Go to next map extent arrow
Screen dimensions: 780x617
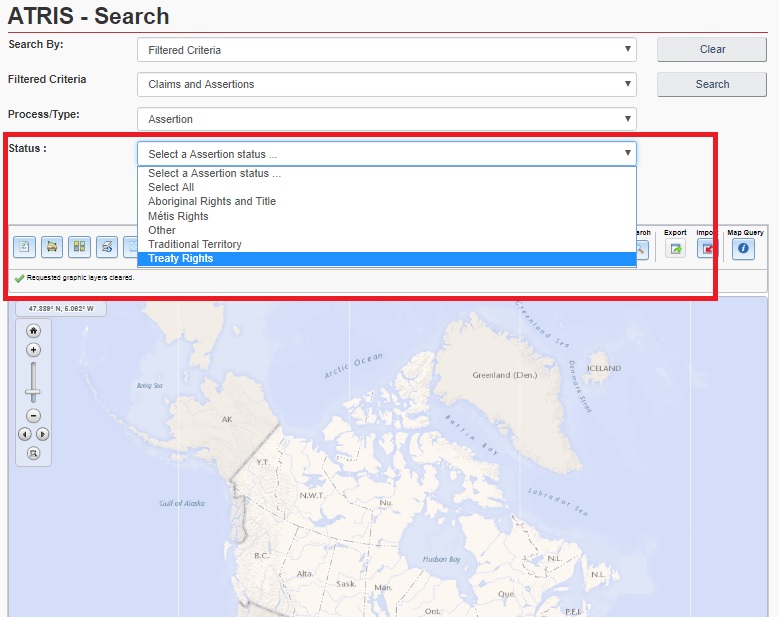coord(42,434)
